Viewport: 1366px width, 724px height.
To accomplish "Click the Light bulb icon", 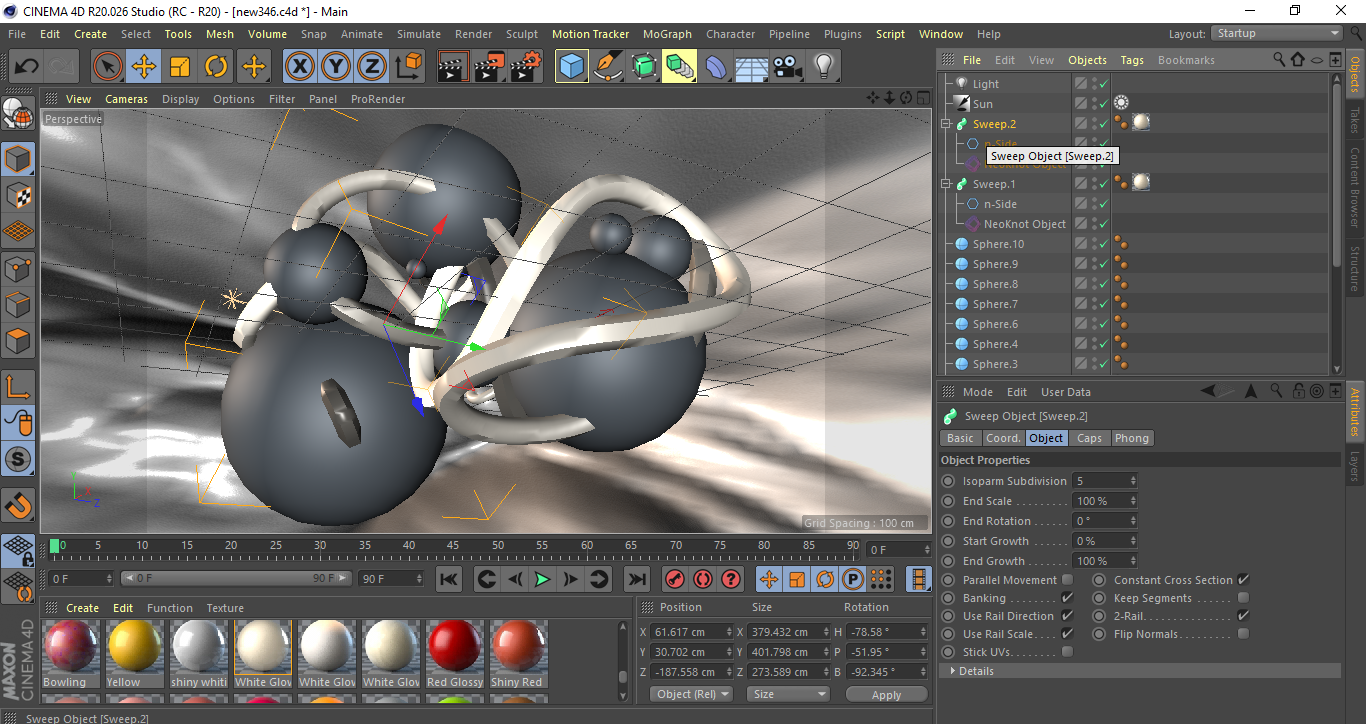I will (x=824, y=67).
